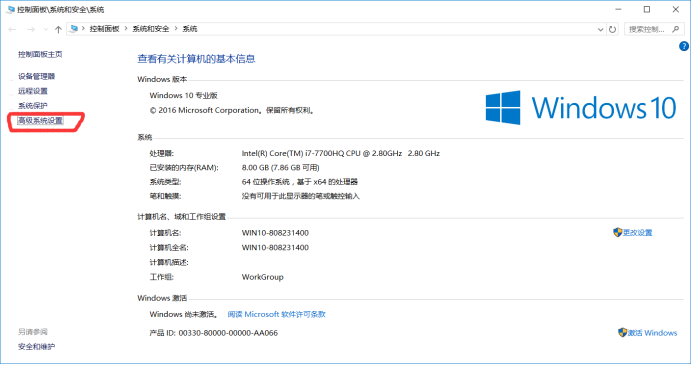Maximize the System window

(647, 9)
